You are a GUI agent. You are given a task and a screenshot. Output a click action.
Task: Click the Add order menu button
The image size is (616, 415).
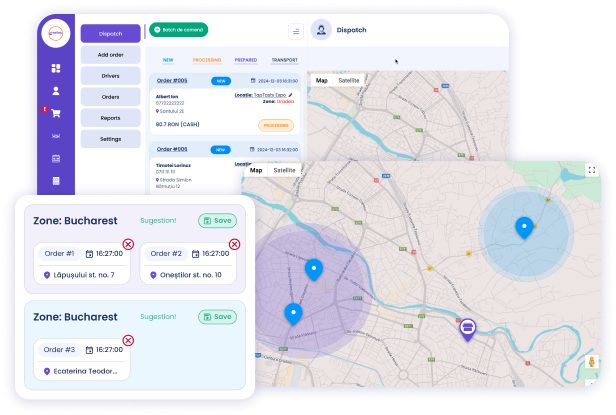pos(110,55)
